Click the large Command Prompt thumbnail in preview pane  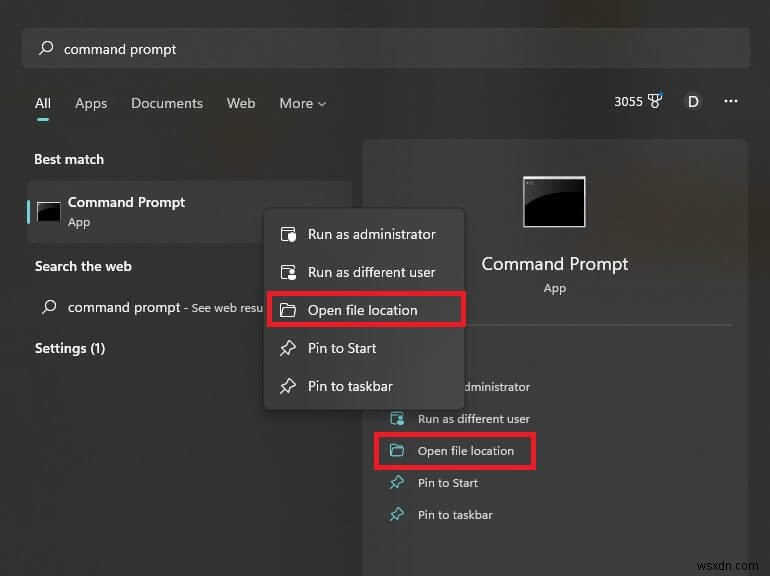click(x=554, y=202)
